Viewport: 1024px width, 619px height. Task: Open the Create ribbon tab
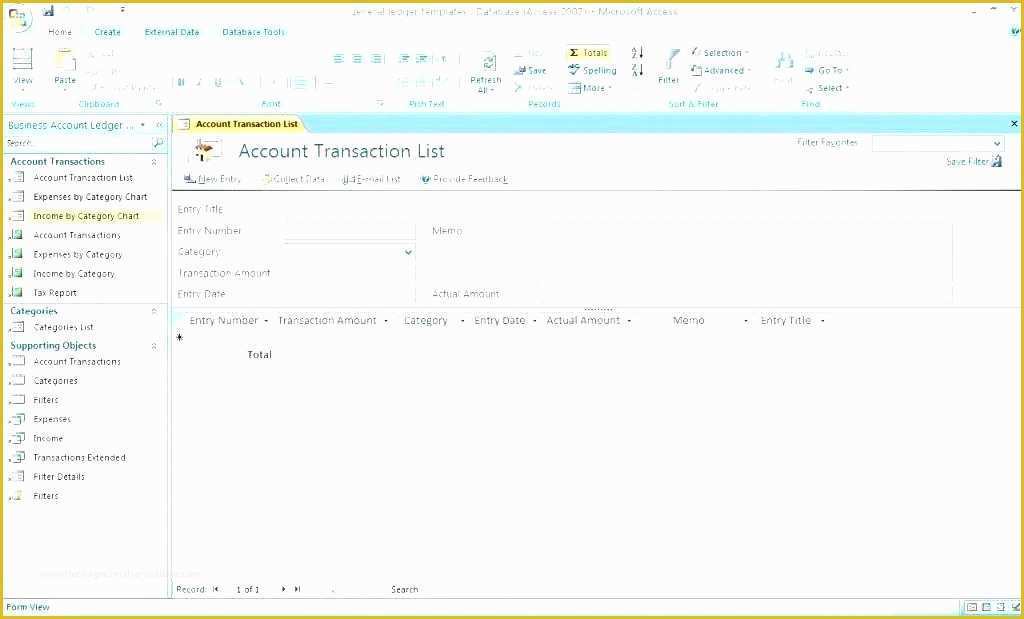(x=107, y=32)
